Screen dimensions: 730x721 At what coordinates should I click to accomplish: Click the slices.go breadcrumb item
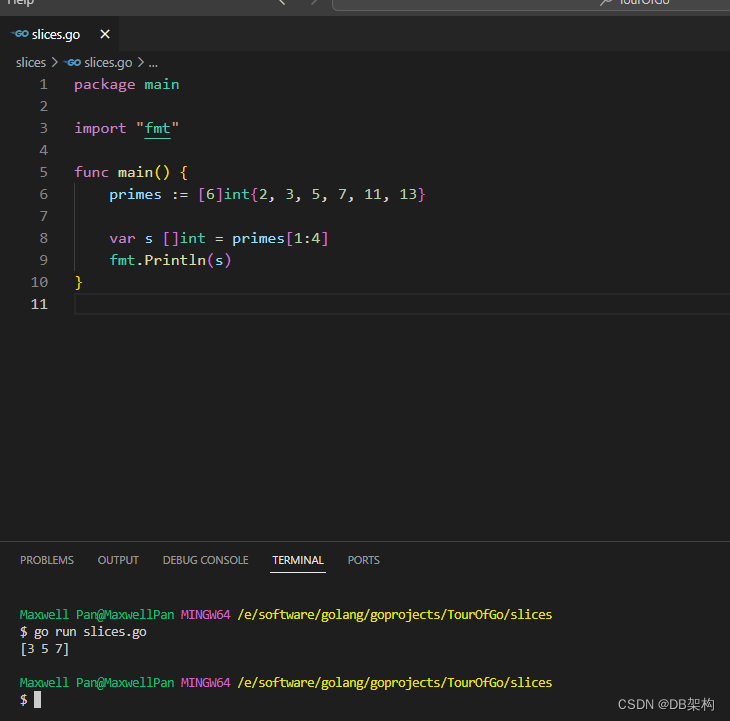[x=108, y=62]
